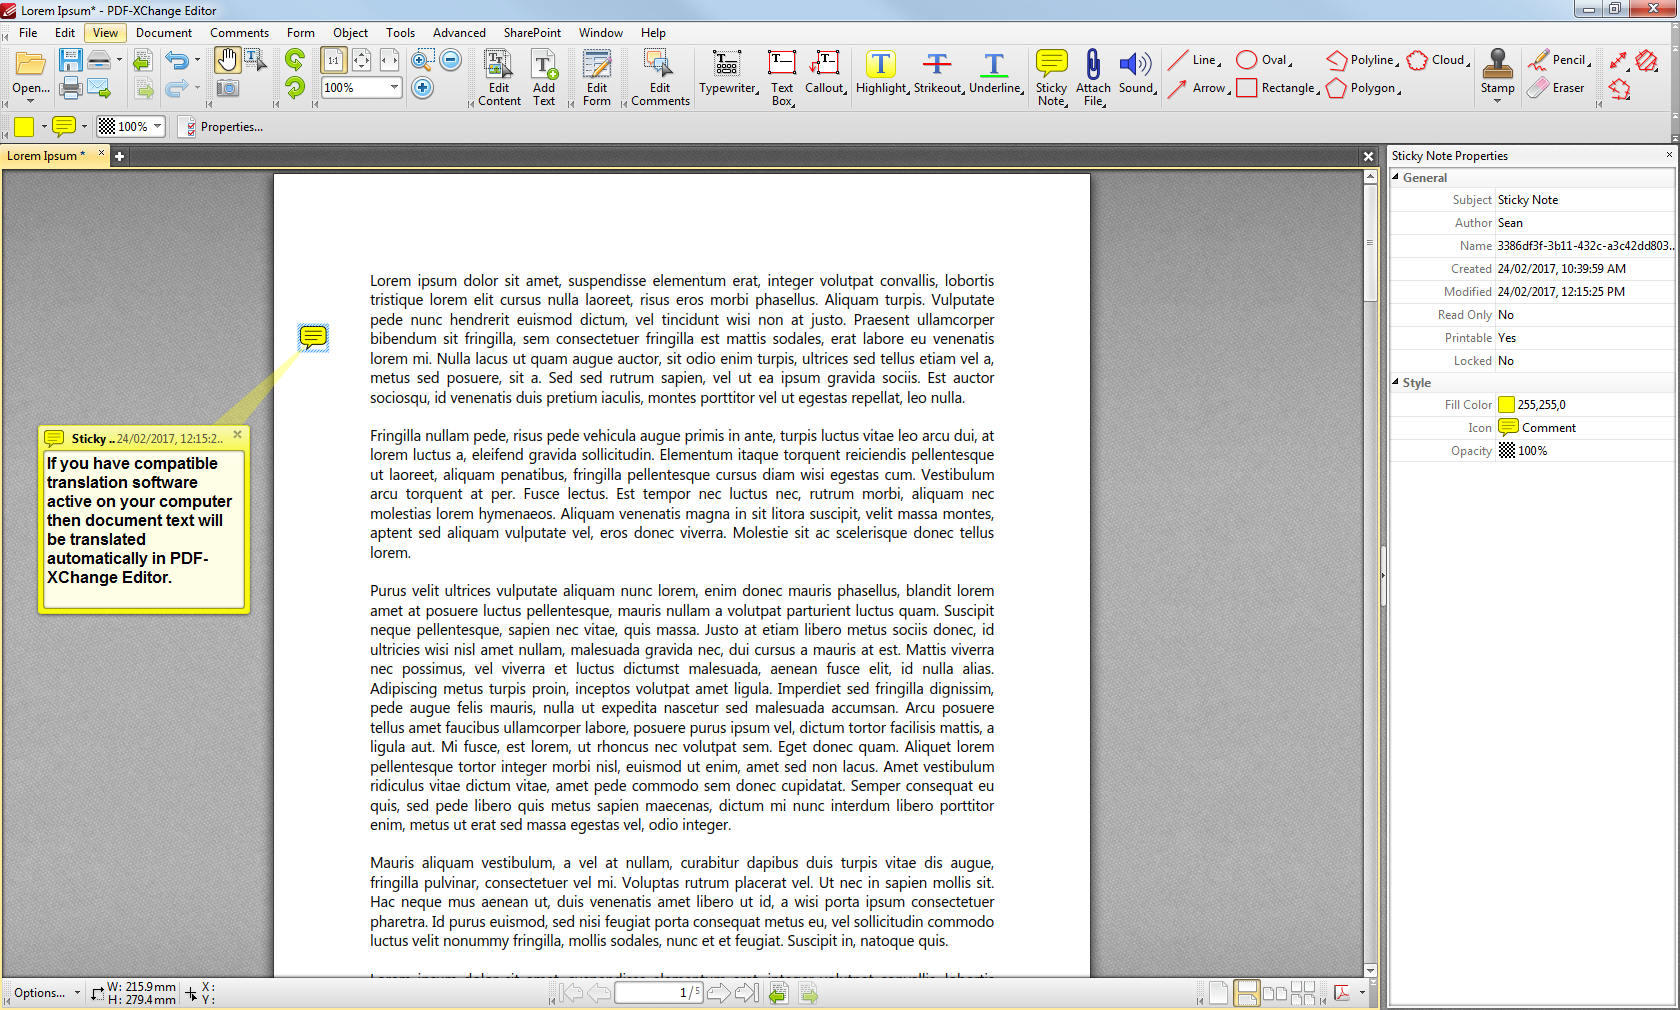Image resolution: width=1680 pixels, height=1010 pixels.
Task: Select the Pencil tool
Action: [x=1558, y=60]
